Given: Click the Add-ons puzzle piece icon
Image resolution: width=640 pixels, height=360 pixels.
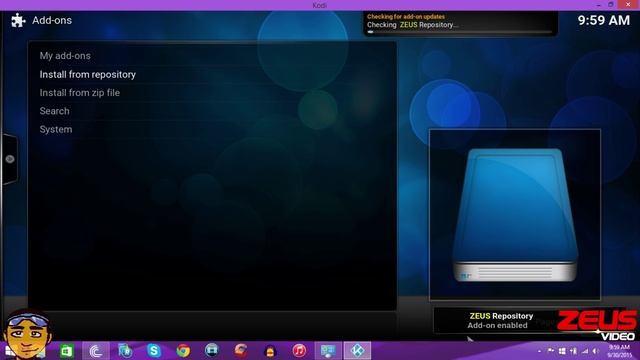Looking at the screenshot, I should click(x=18, y=20).
